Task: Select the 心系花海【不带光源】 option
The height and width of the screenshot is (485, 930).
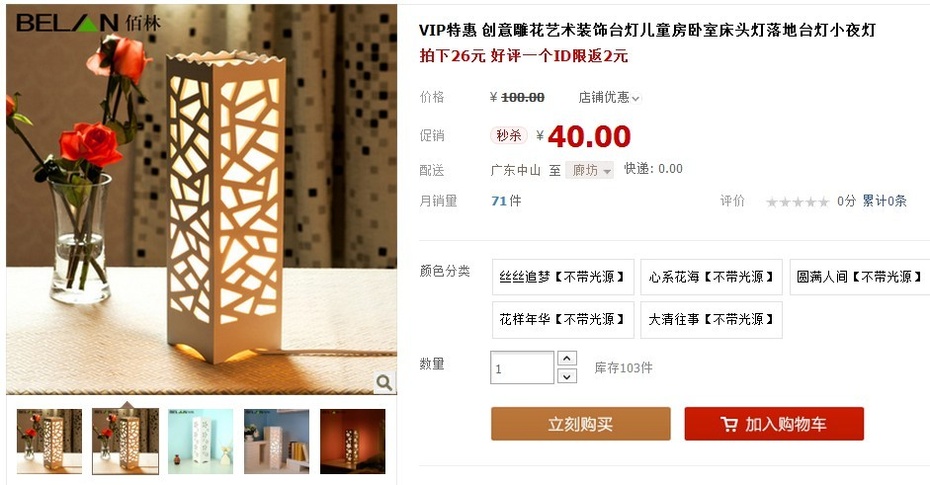Action: [x=711, y=277]
